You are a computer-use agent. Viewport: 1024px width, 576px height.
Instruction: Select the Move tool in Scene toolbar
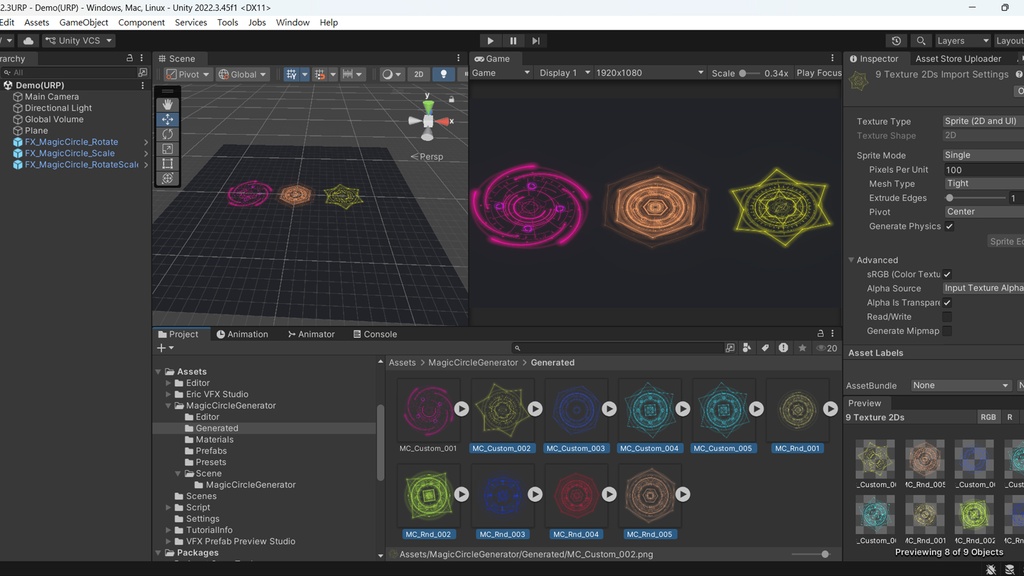click(168, 120)
